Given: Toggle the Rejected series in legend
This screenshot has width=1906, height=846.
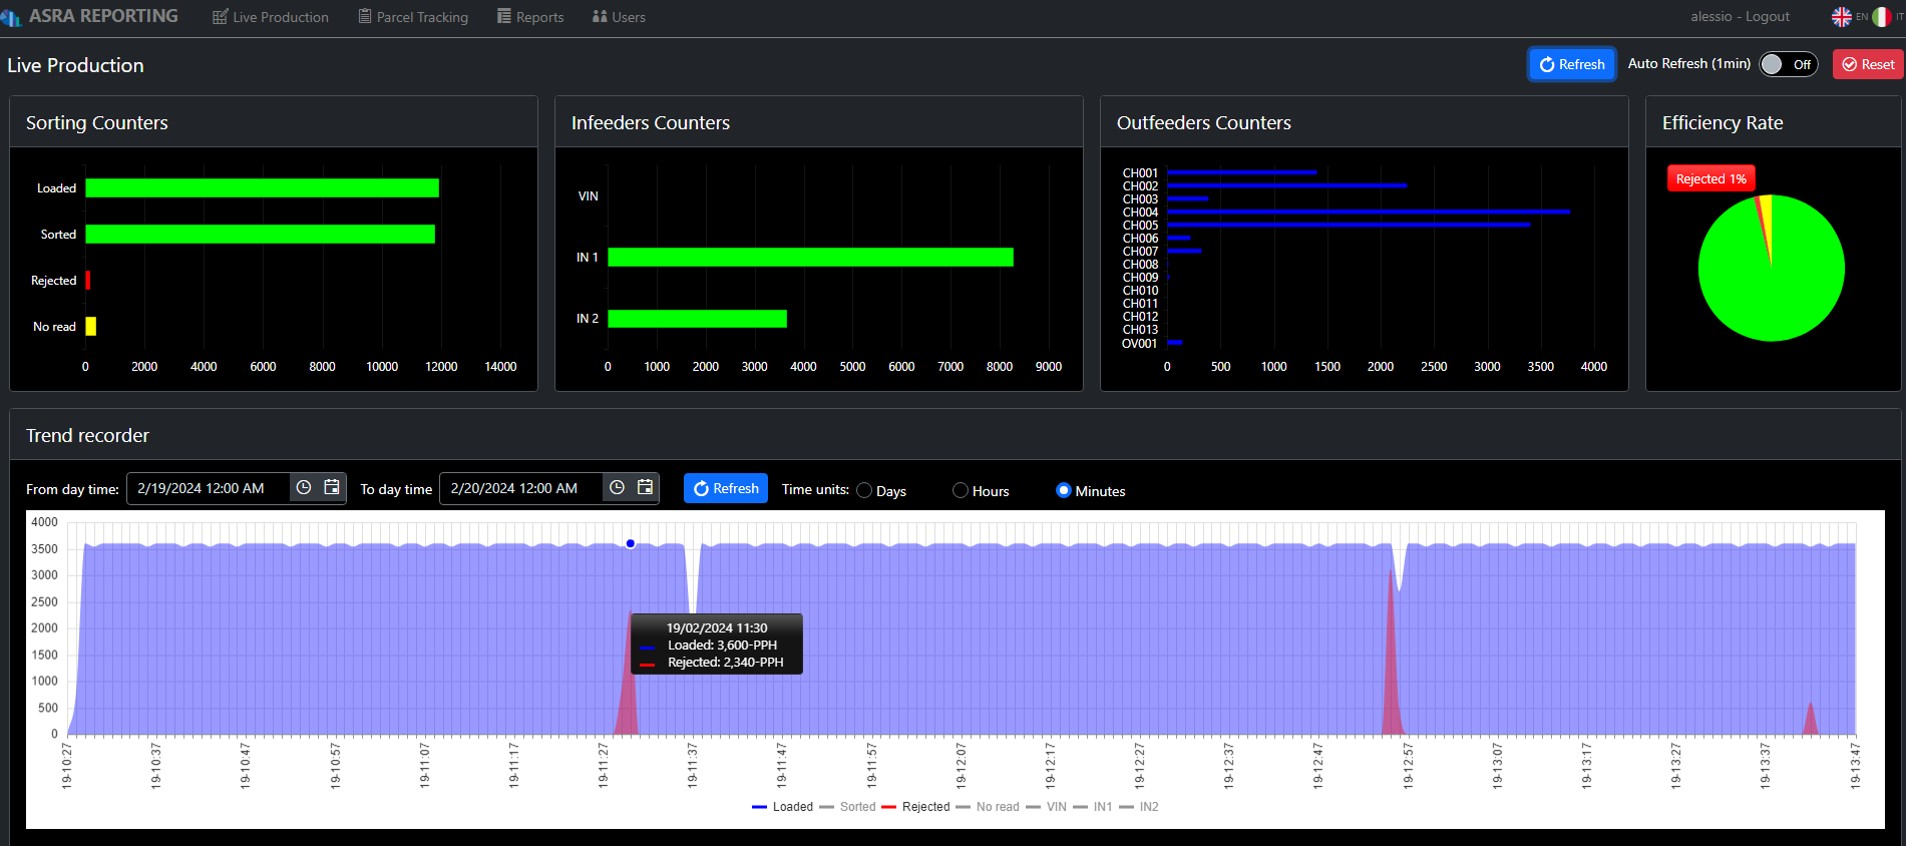Looking at the screenshot, I should [x=915, y=807].
